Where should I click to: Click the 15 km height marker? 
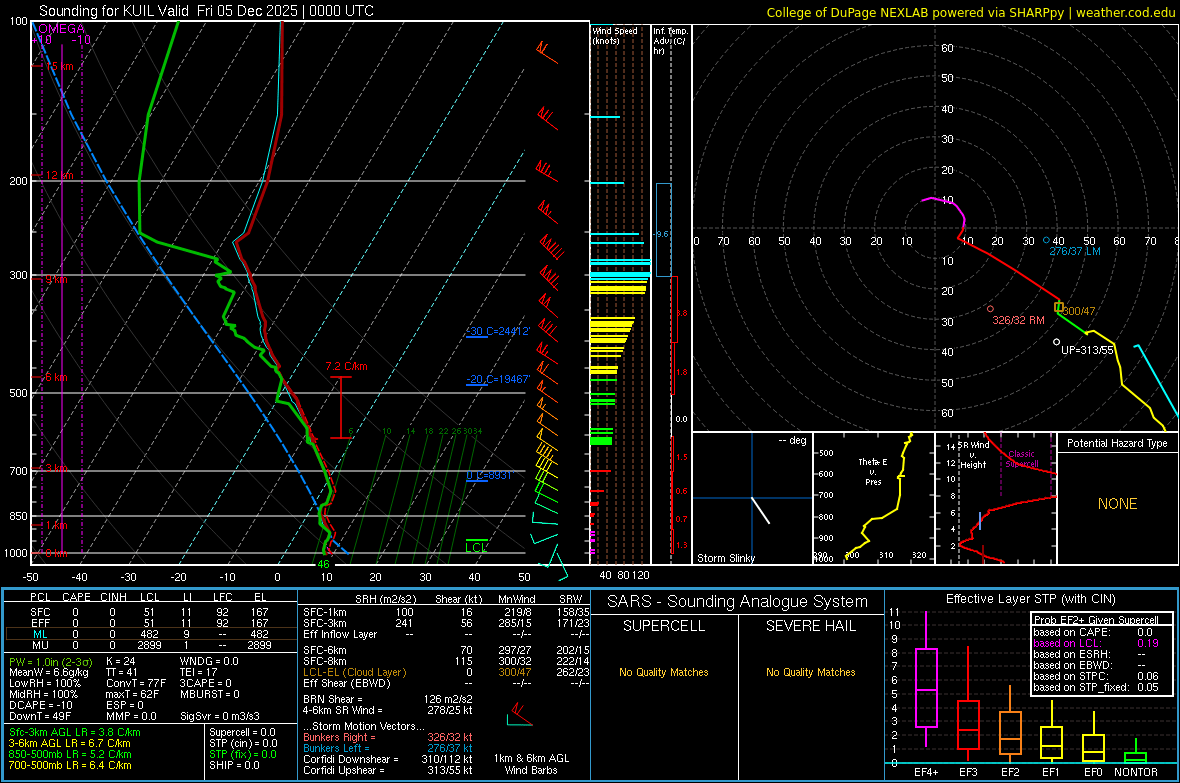(x=59, y=66)
